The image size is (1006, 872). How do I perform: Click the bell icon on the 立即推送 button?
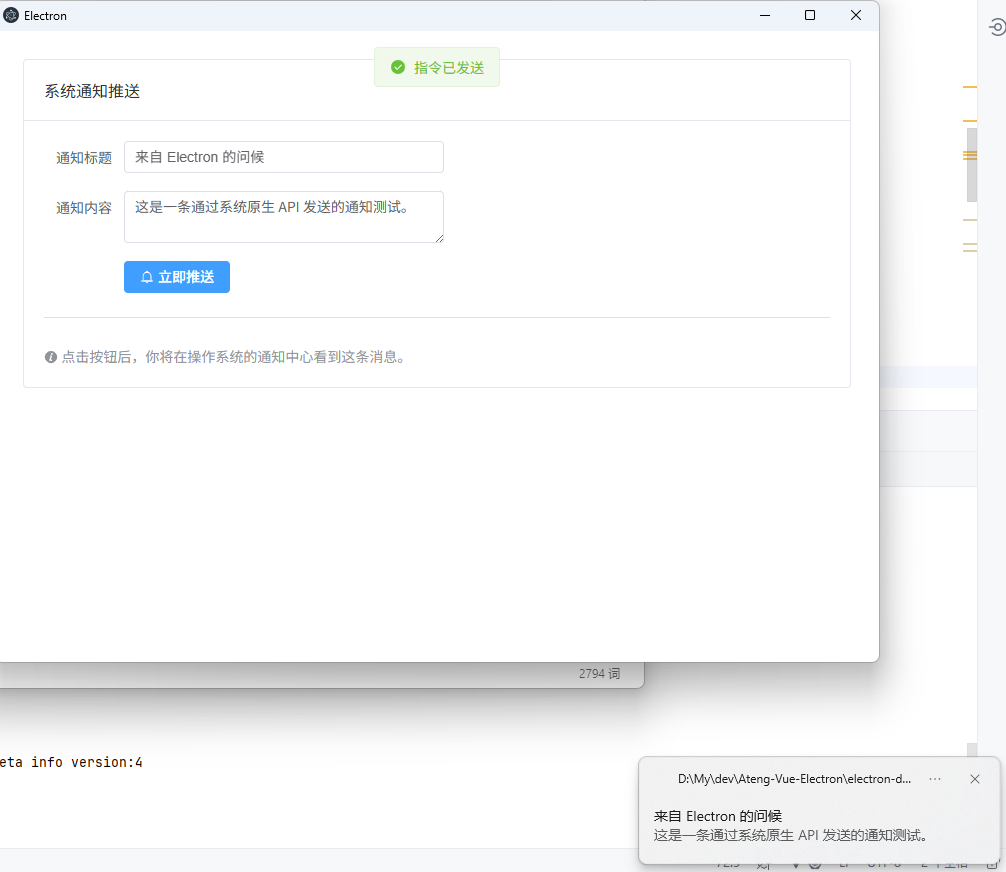pos(147,277)
